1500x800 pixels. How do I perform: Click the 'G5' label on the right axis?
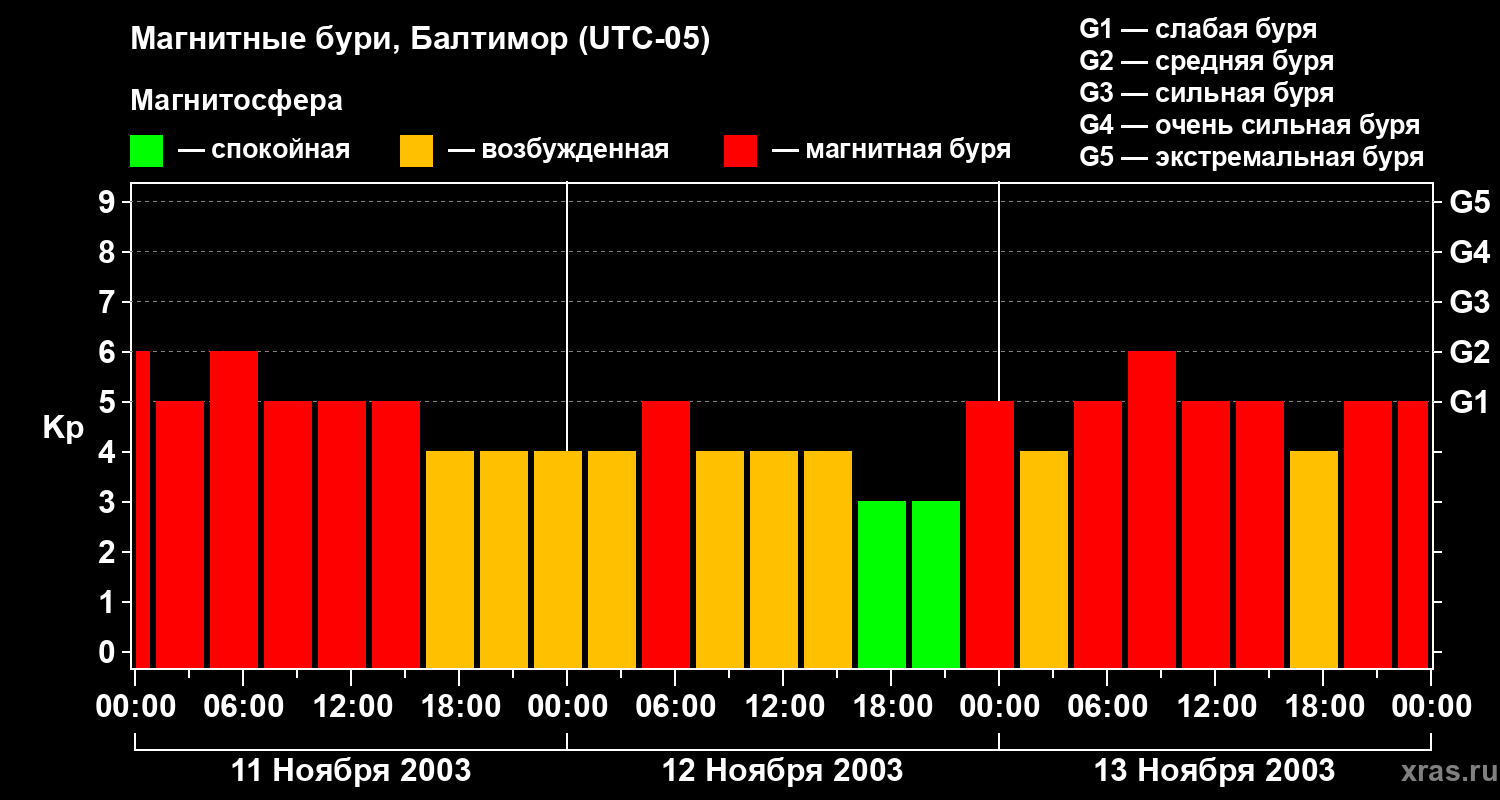tap(1470, 202)
